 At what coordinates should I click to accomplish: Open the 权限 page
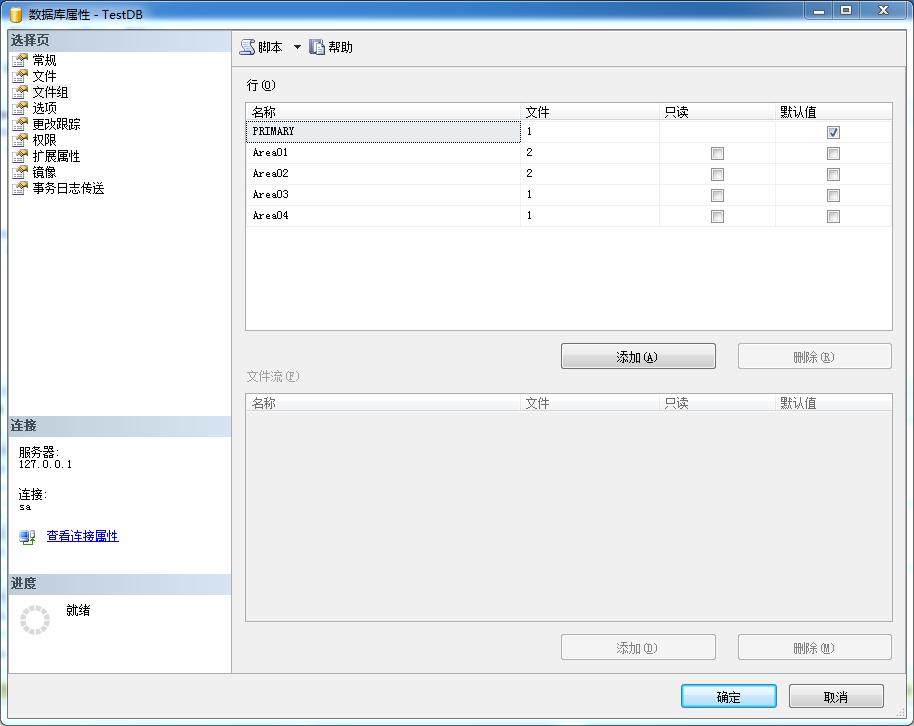(44, 140)
